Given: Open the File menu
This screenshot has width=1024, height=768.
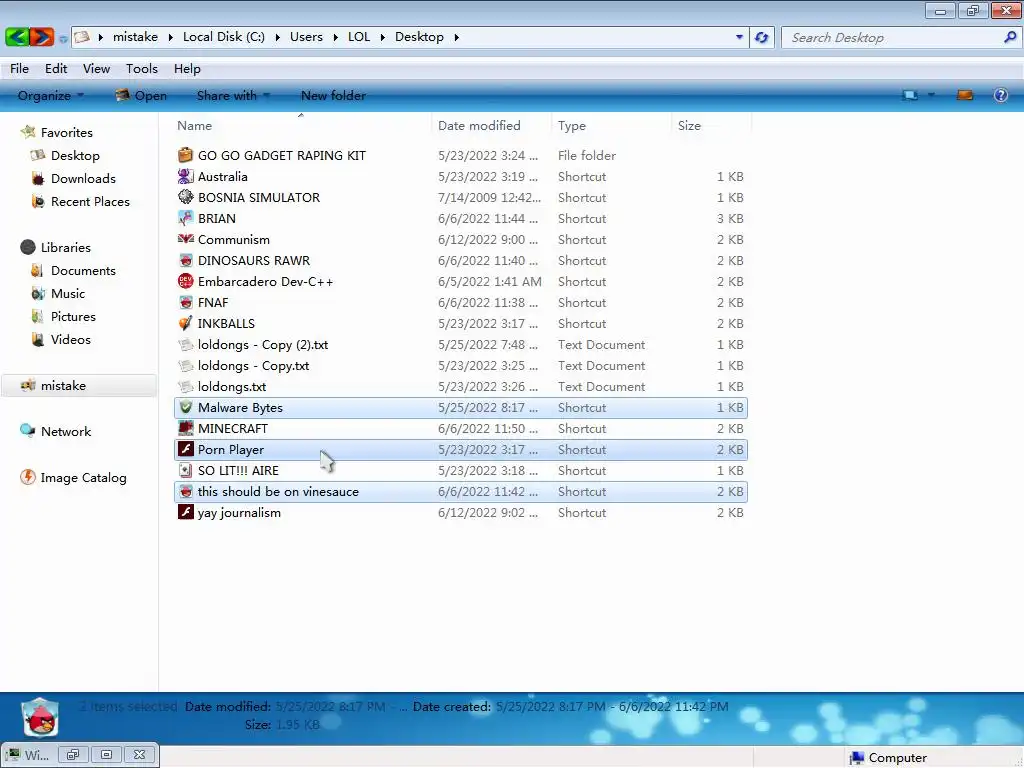Looking at the screenshot, I should click(x=20, y=69).
